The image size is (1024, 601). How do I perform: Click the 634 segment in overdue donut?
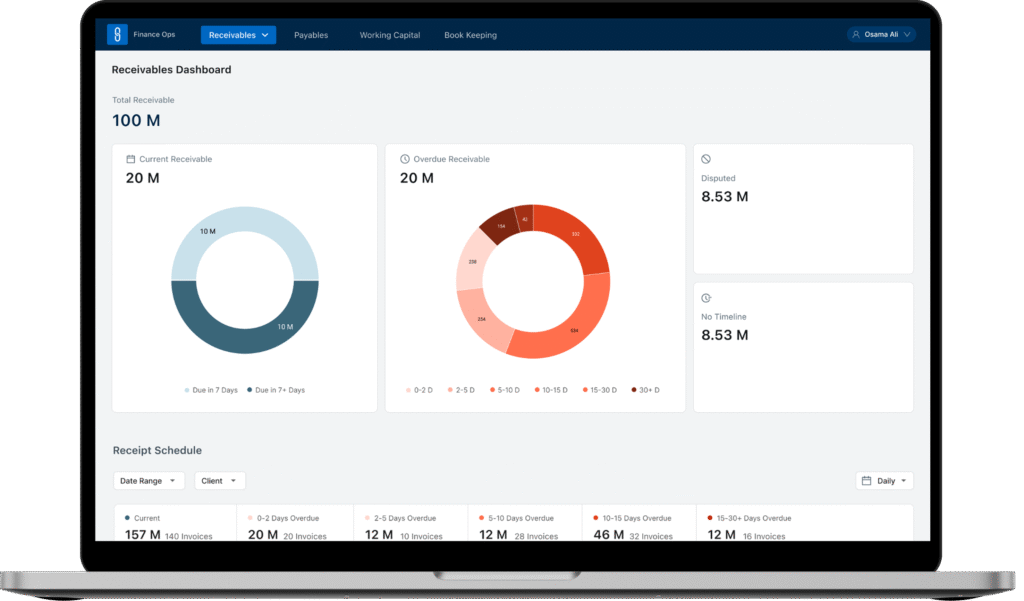(566, 320)
